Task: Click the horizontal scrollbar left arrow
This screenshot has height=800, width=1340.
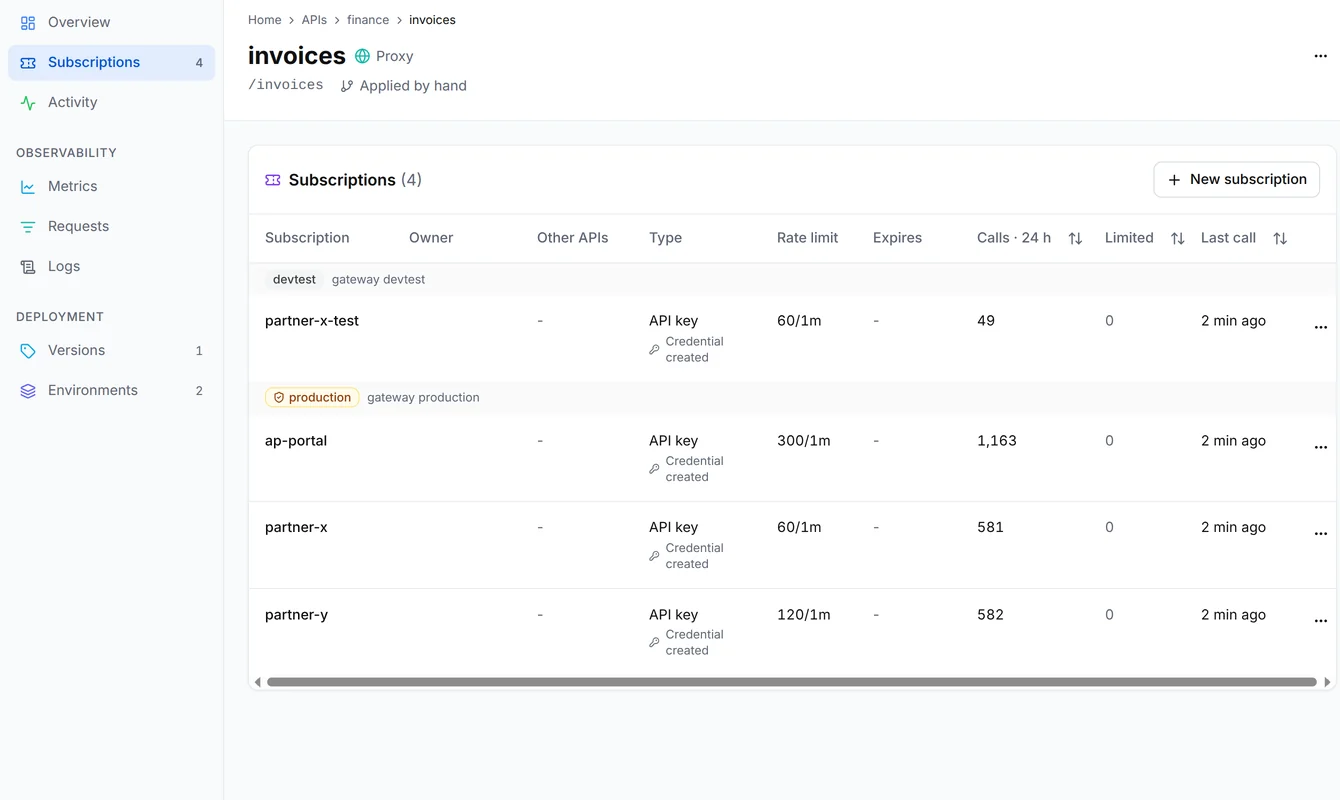Action: (x=257, y=682)
